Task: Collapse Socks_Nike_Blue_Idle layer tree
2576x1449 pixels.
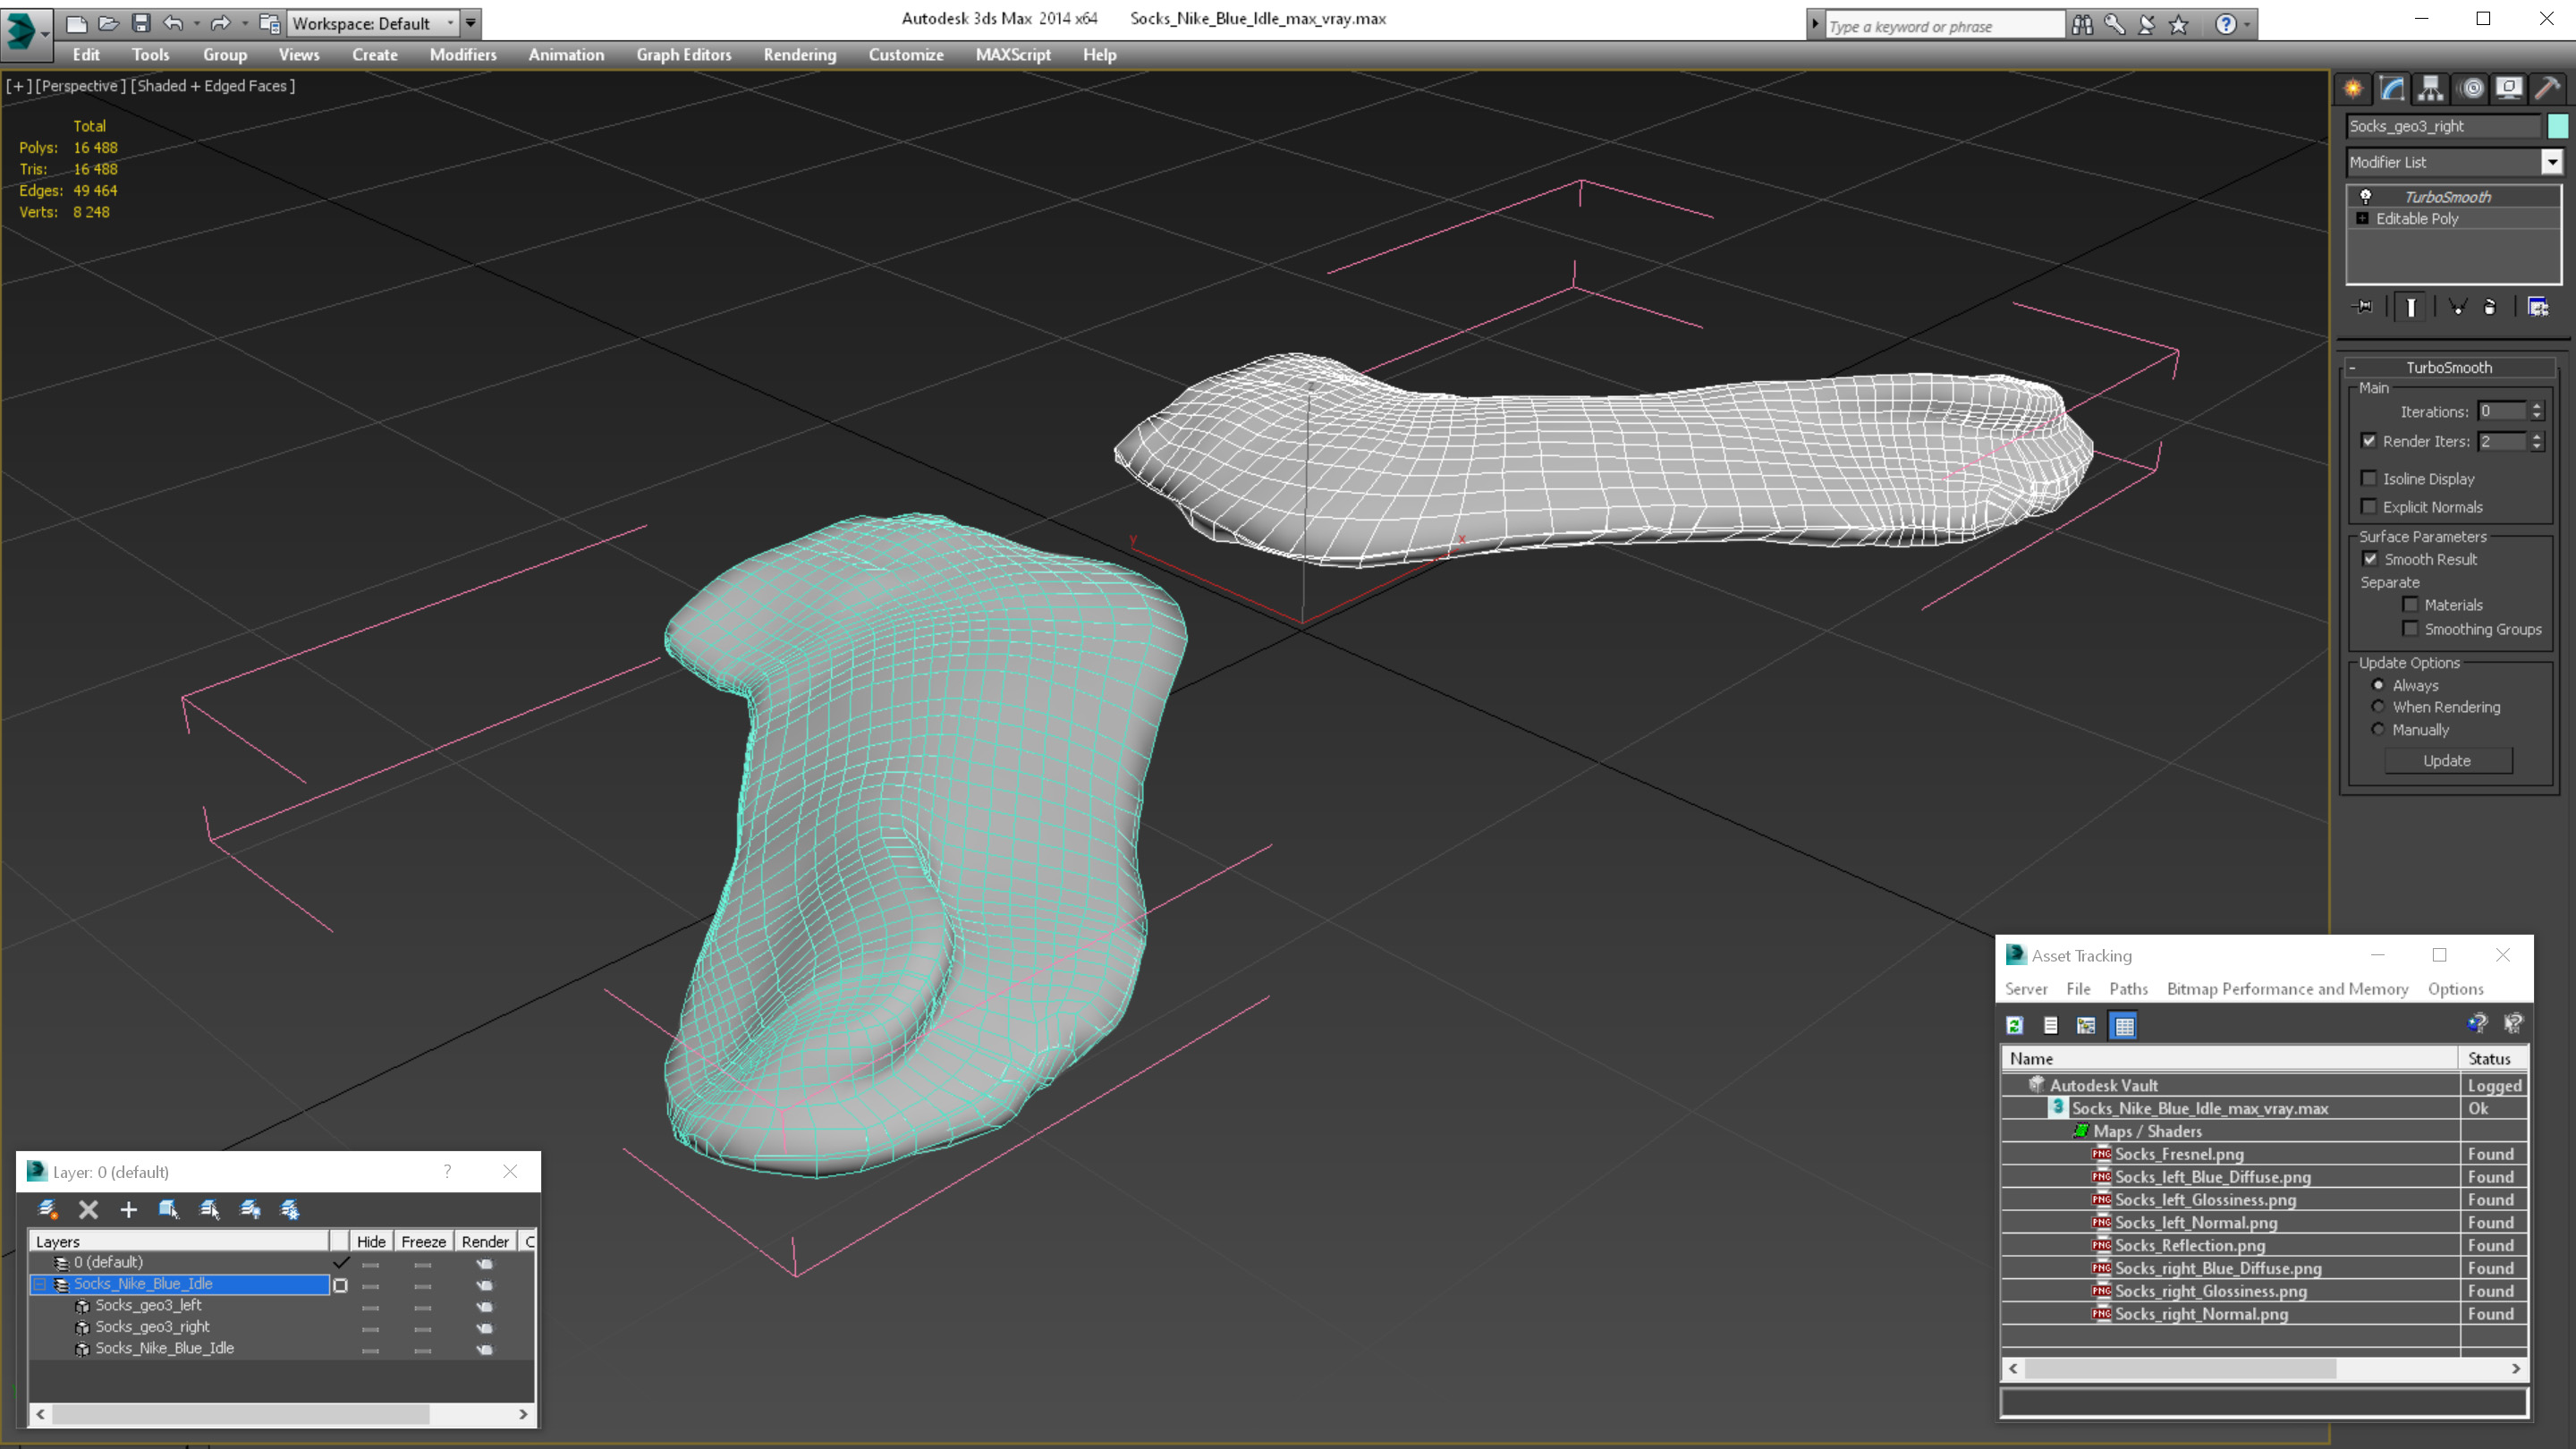Action: point(40,1284)
